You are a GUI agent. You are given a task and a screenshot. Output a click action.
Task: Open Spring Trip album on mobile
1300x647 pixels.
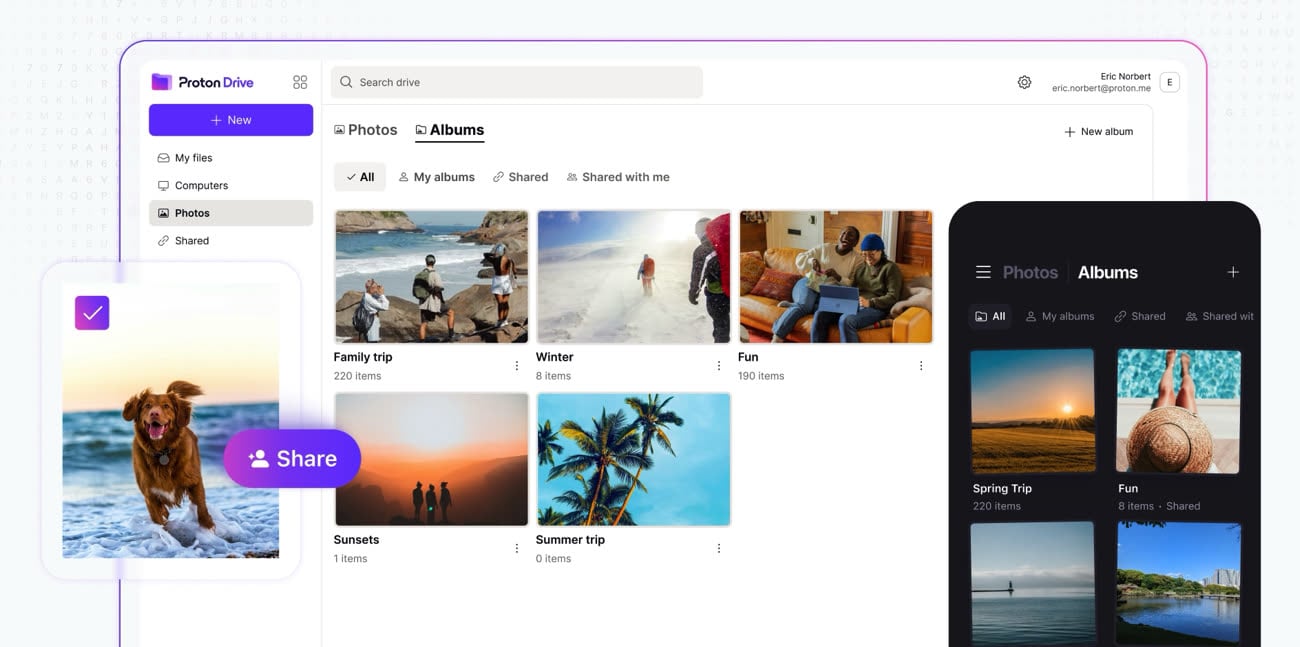coord(1033,411)
